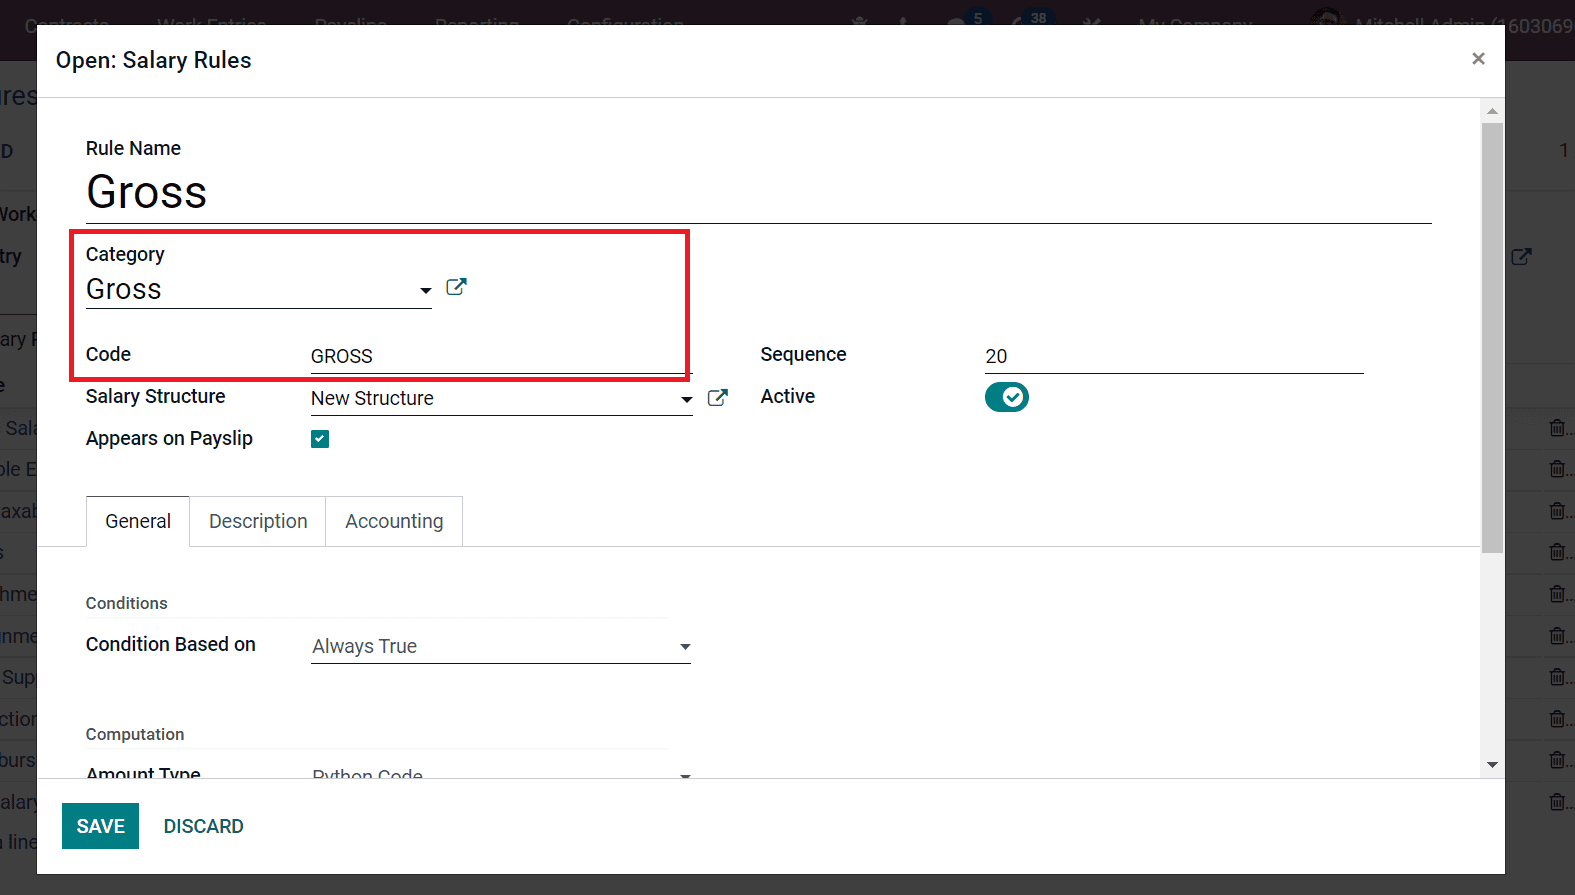Click the external link icon in background window
1575x895 pixels.
[x=1521, y=257]
